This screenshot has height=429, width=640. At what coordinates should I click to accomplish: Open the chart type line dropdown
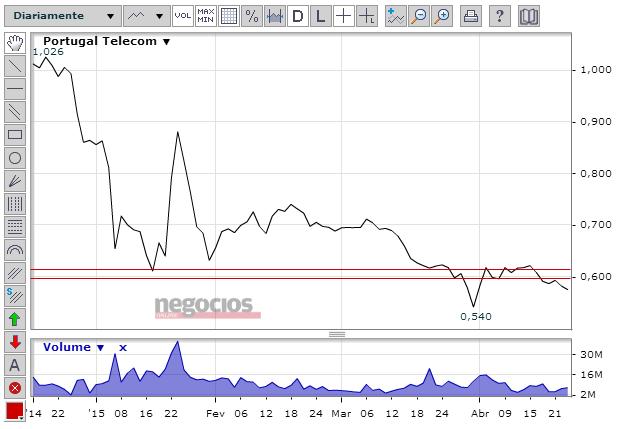(147, 16)
